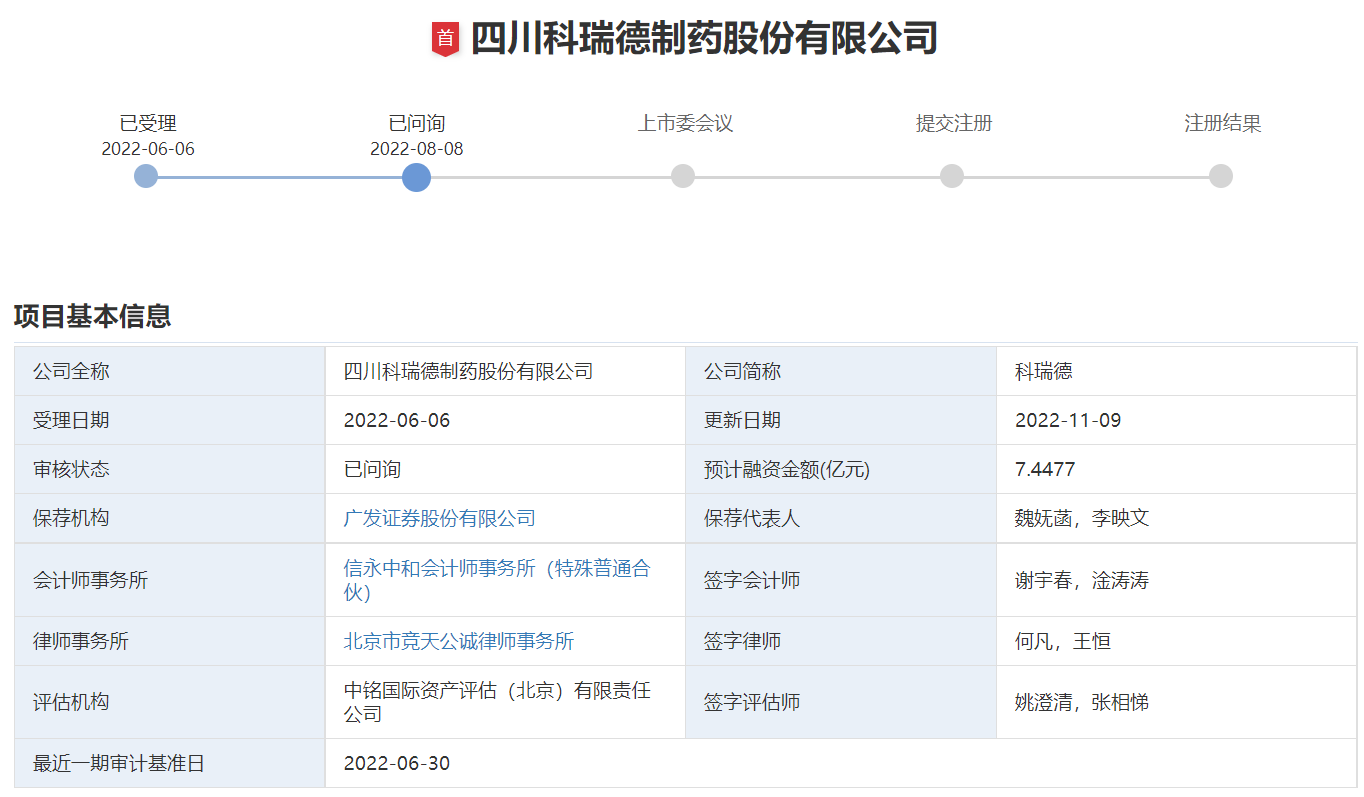Click the 提交注册 step label

[953, 123]
